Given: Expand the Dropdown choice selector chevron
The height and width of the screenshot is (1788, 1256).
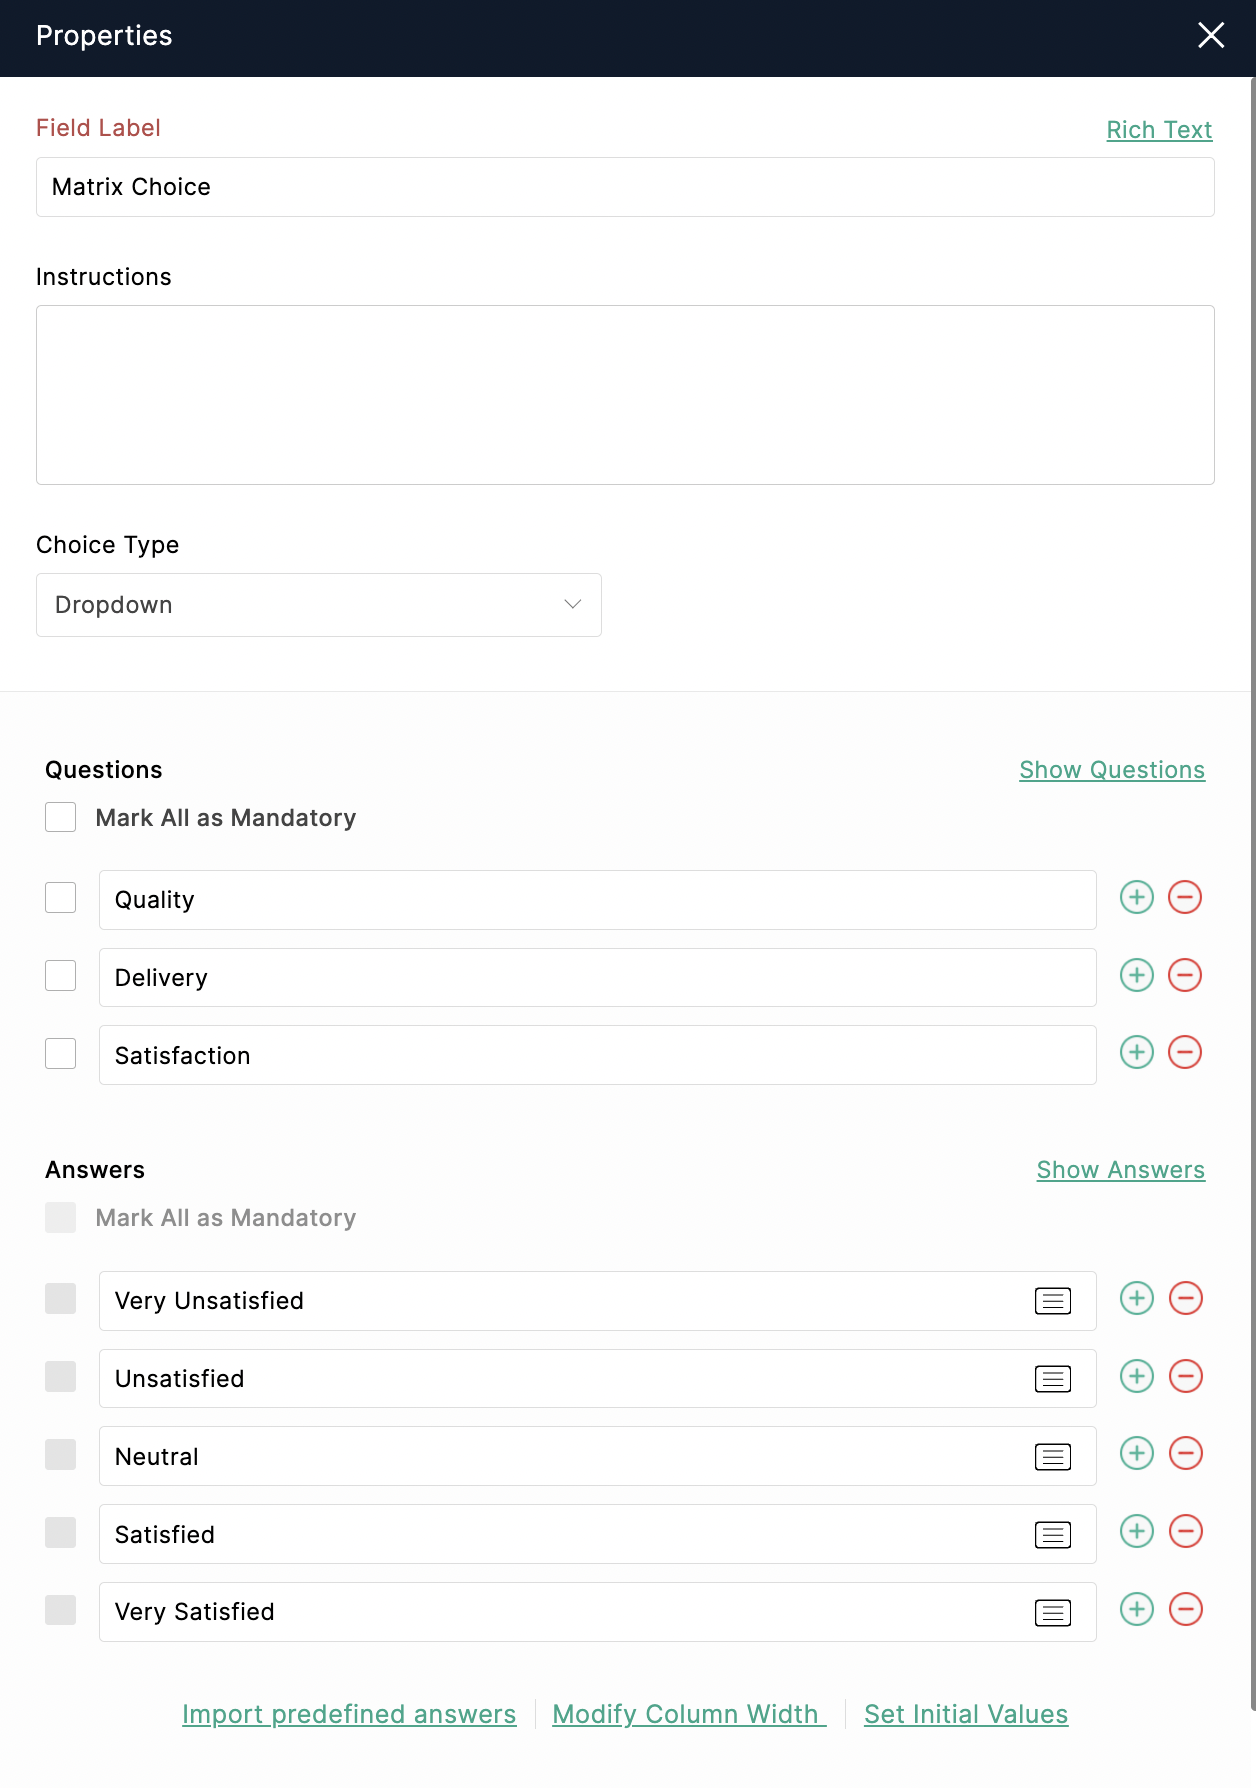Looking at the screenshot, I should click(571, 604).
